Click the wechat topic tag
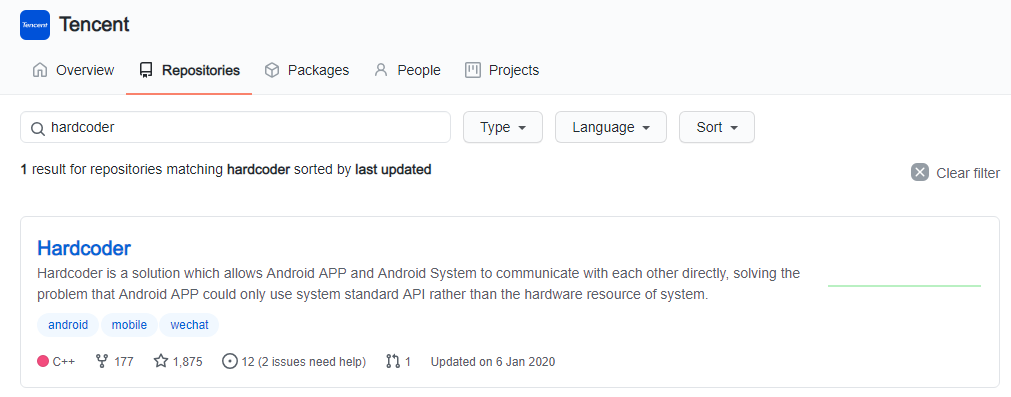This screenshot has width=1011, height=397. tap(189, 325)
